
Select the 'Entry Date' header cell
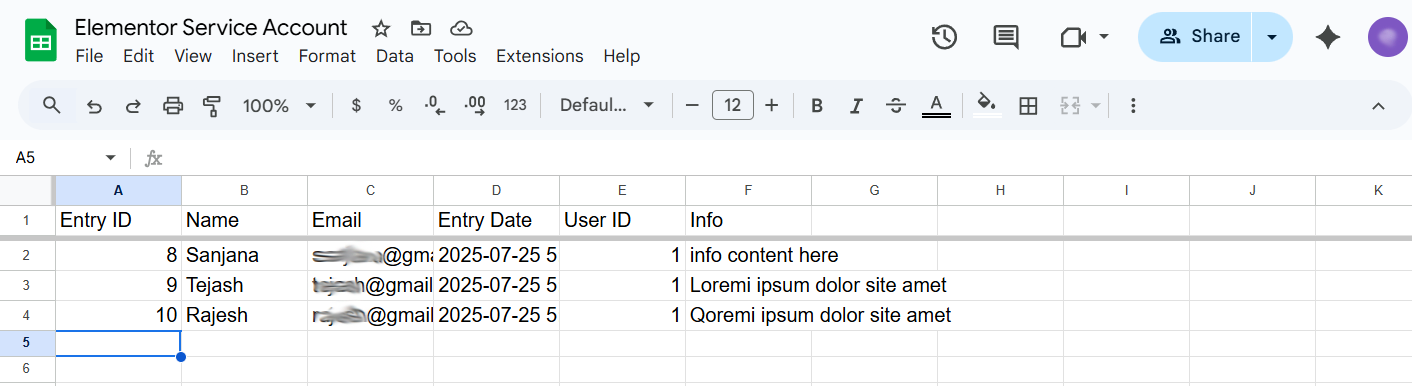pos(497,220)
